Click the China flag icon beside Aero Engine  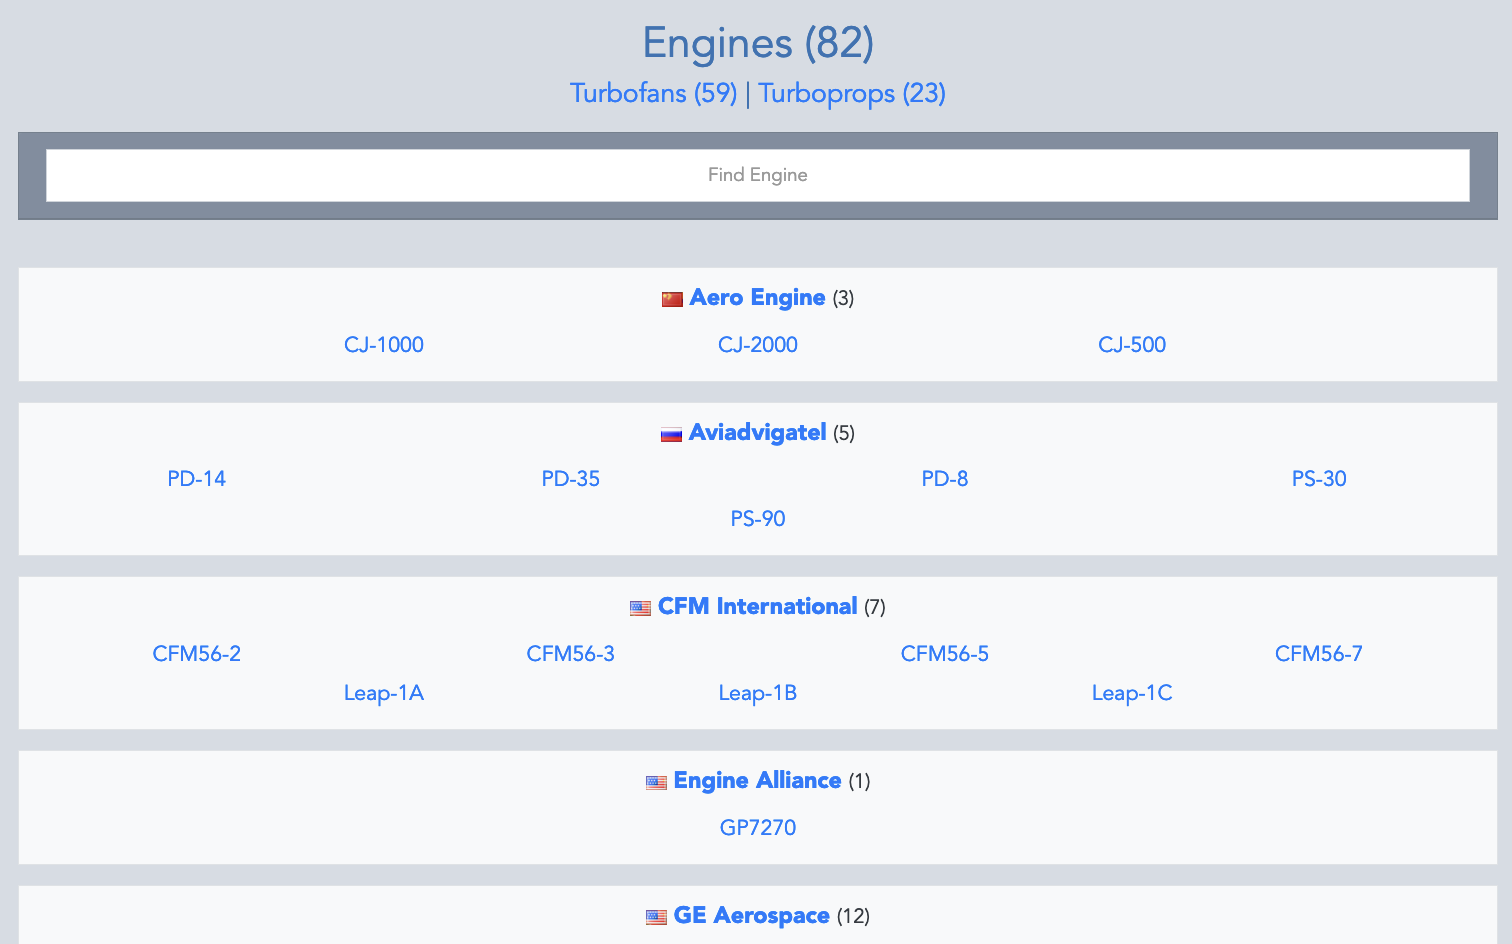click(671, 297)
